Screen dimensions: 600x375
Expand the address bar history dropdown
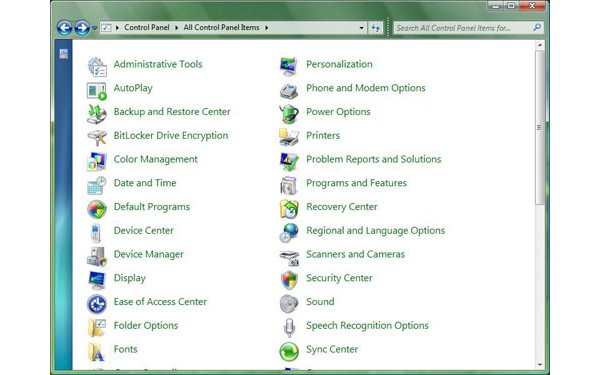point(361,28)
